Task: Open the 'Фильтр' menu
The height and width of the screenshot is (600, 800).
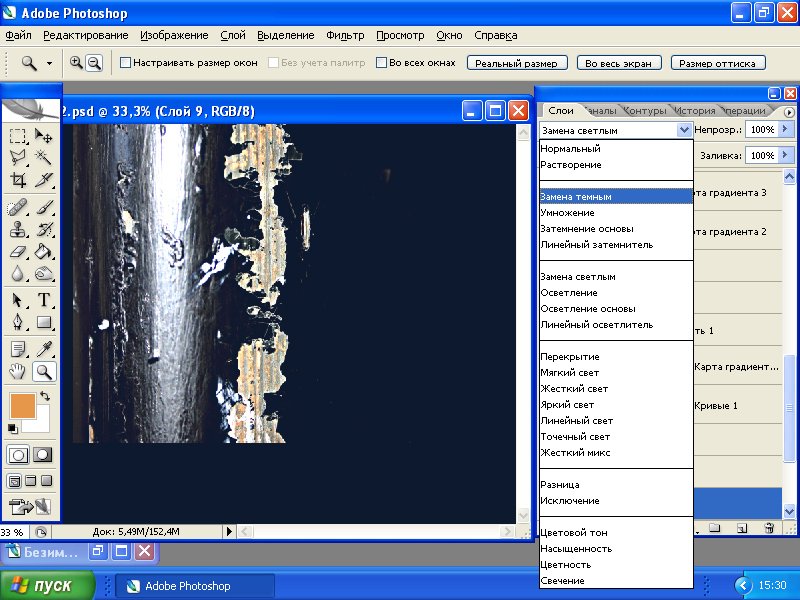Action: point(345,35)
